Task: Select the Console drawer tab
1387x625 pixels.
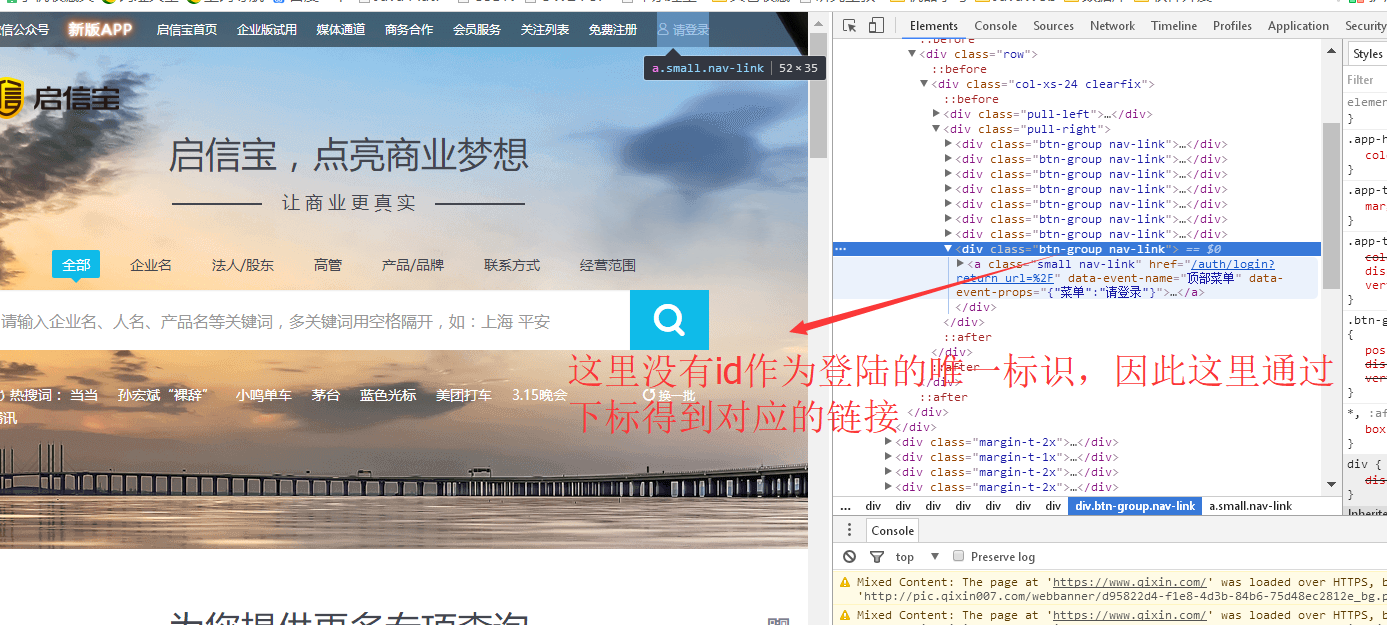Action: point(893,530)
